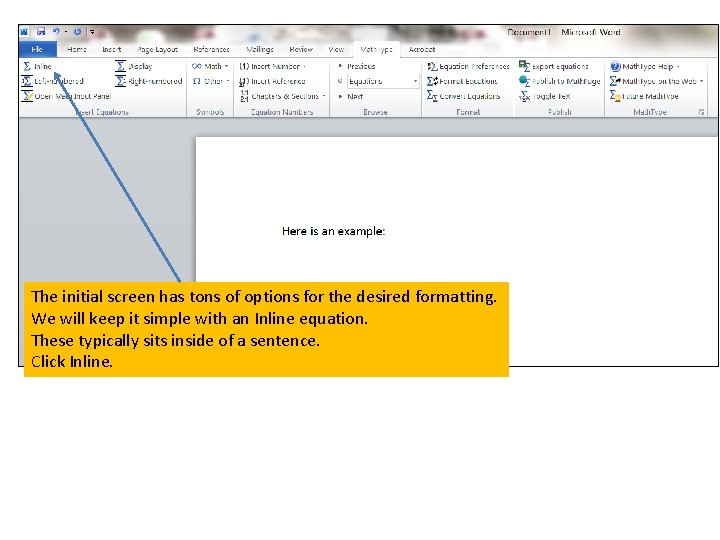Screen dimensions: 720x540
Task: Insert an Inline MathType equation
Action: pos(38,66)
